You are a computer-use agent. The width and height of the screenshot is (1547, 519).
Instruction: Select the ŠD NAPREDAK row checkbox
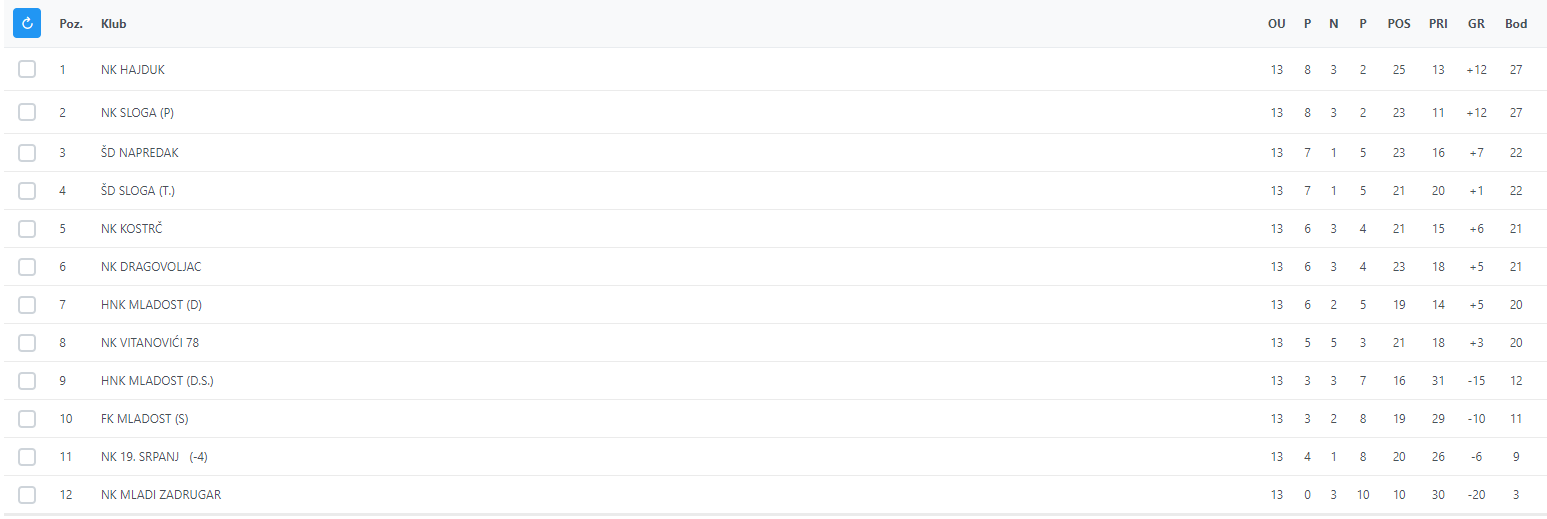click(27, 153)
